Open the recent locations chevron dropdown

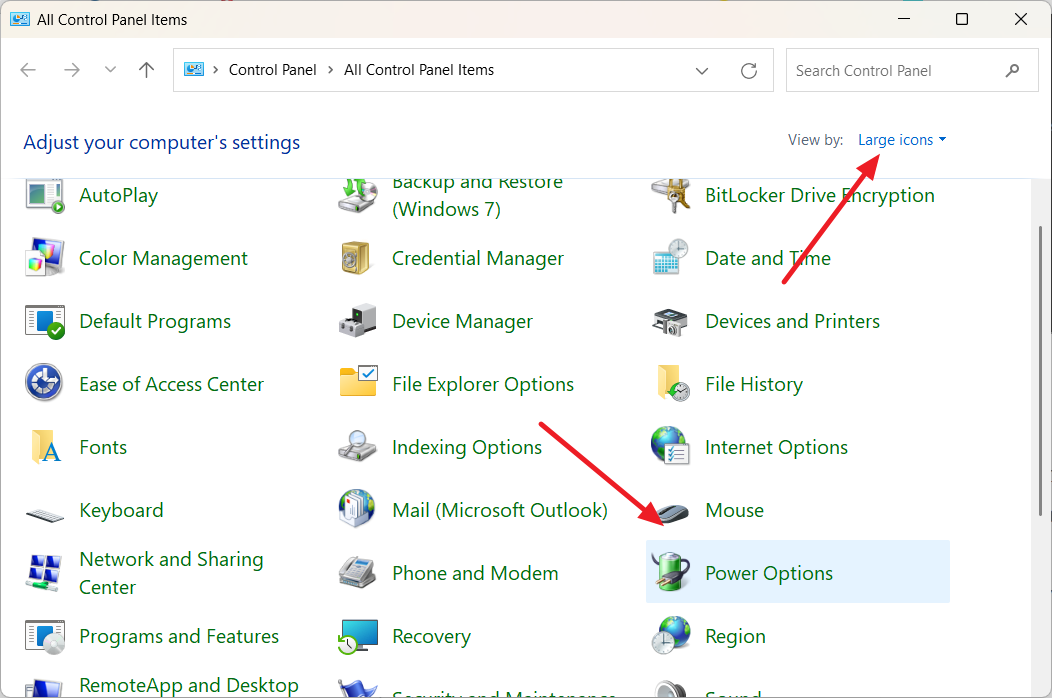[x=110, y=70]
